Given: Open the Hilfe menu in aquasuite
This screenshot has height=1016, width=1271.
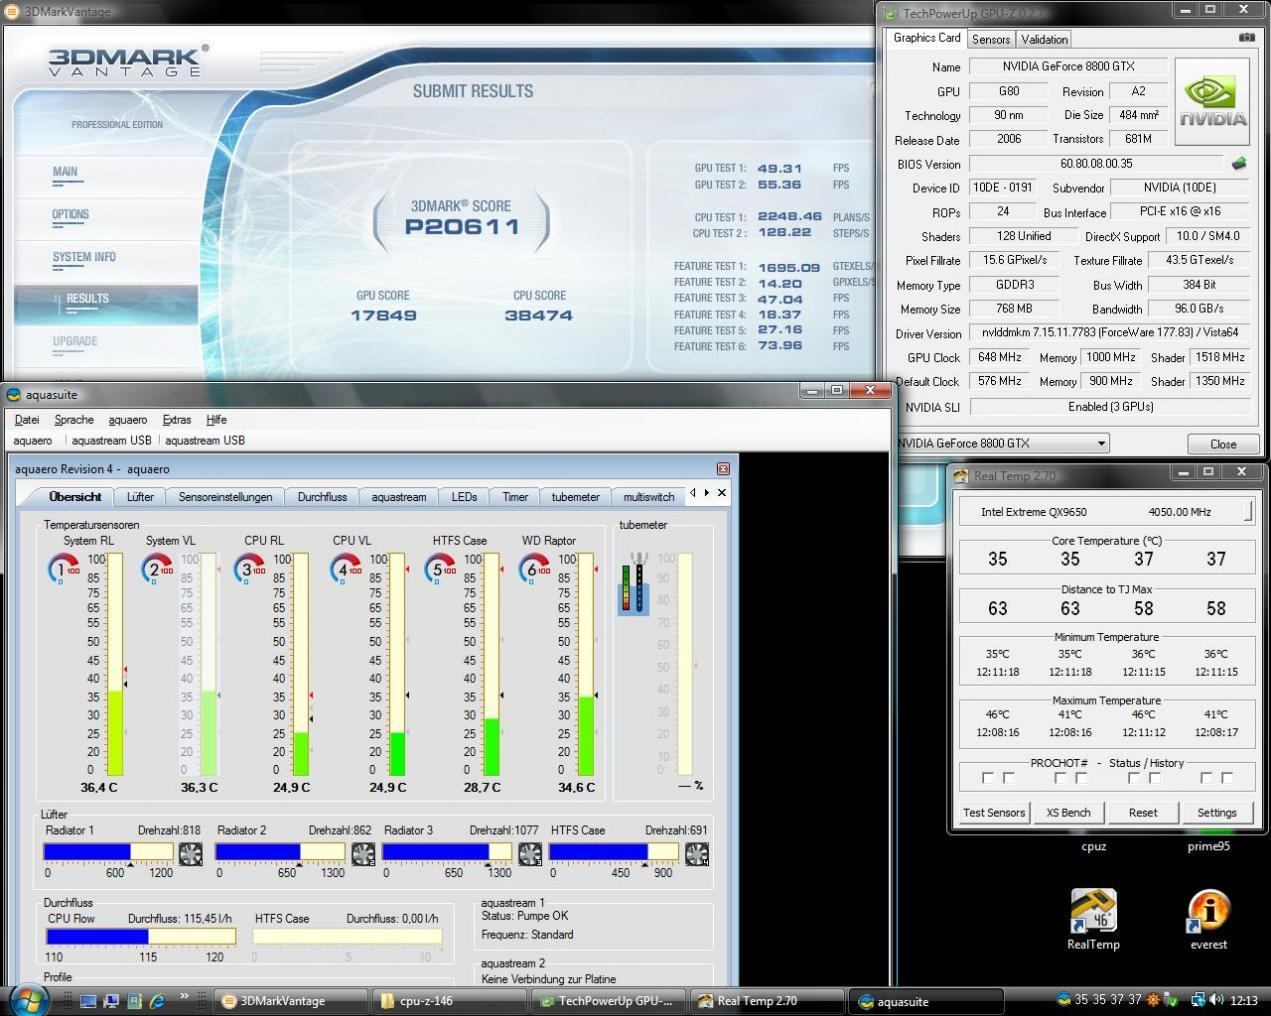Looking at the screenshot, I should (216, 420).
